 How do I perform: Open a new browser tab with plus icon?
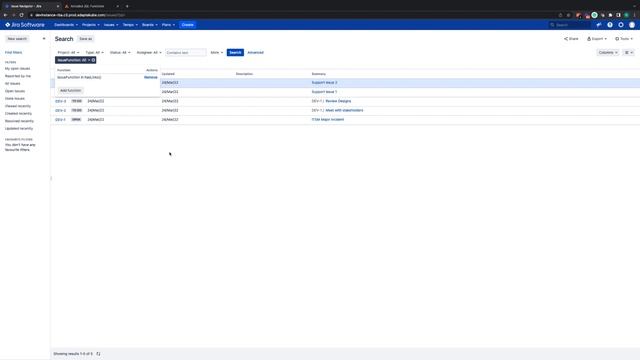[x=127, y=6]
